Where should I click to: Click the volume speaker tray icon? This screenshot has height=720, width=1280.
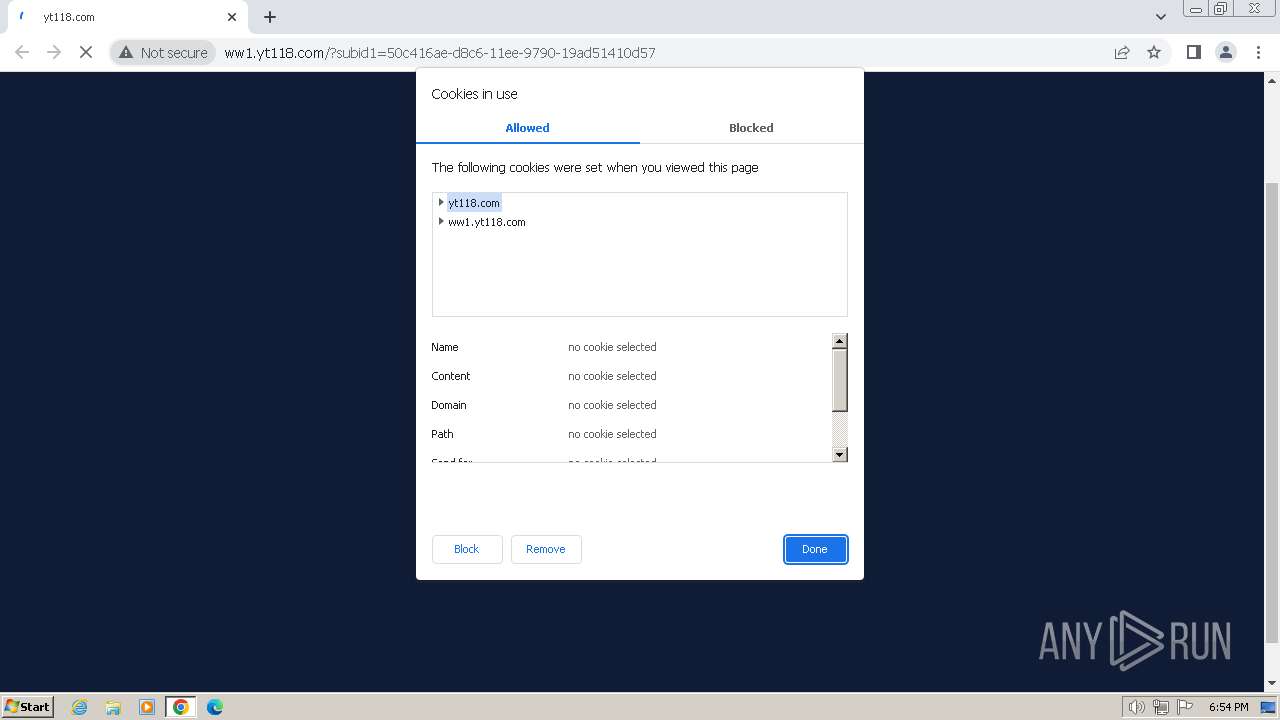click(1136, 707)
